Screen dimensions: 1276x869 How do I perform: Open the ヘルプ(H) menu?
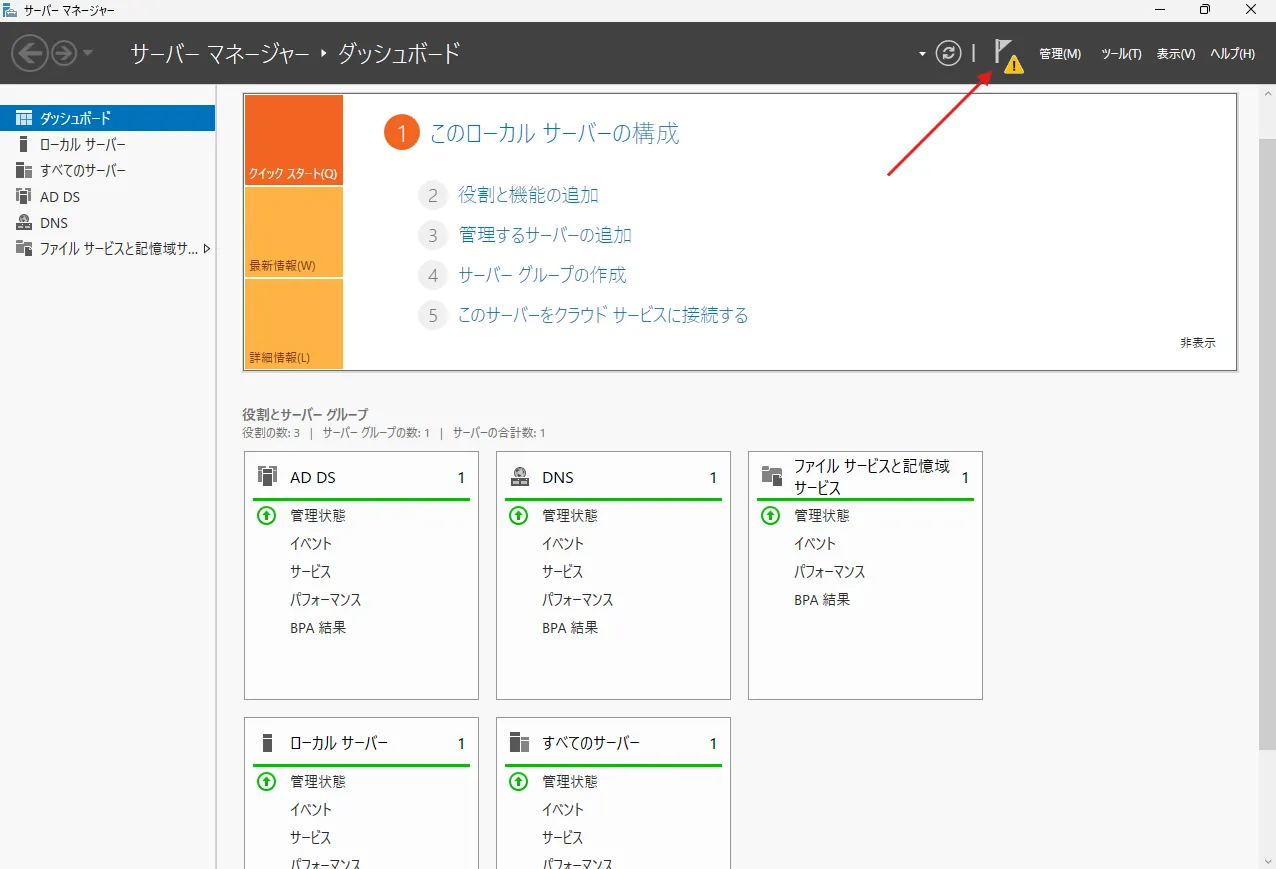(x=1232, y=54)
